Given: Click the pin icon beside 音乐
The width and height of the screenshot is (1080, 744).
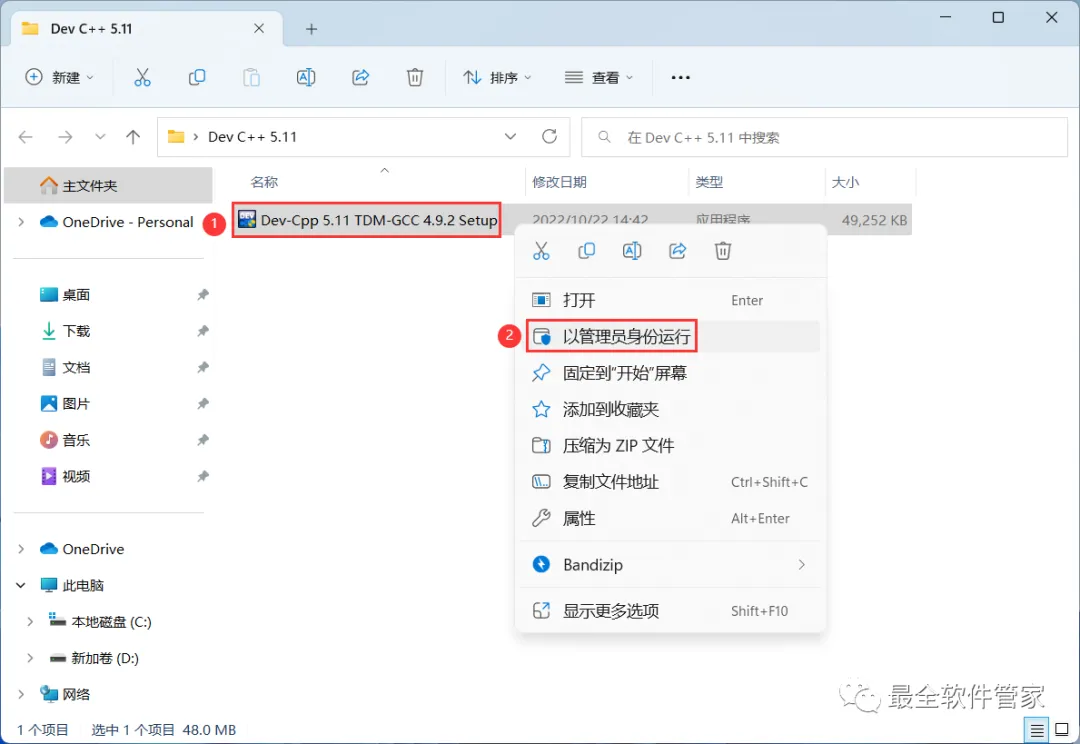Looking at the screenshot, I should (202, 440).
